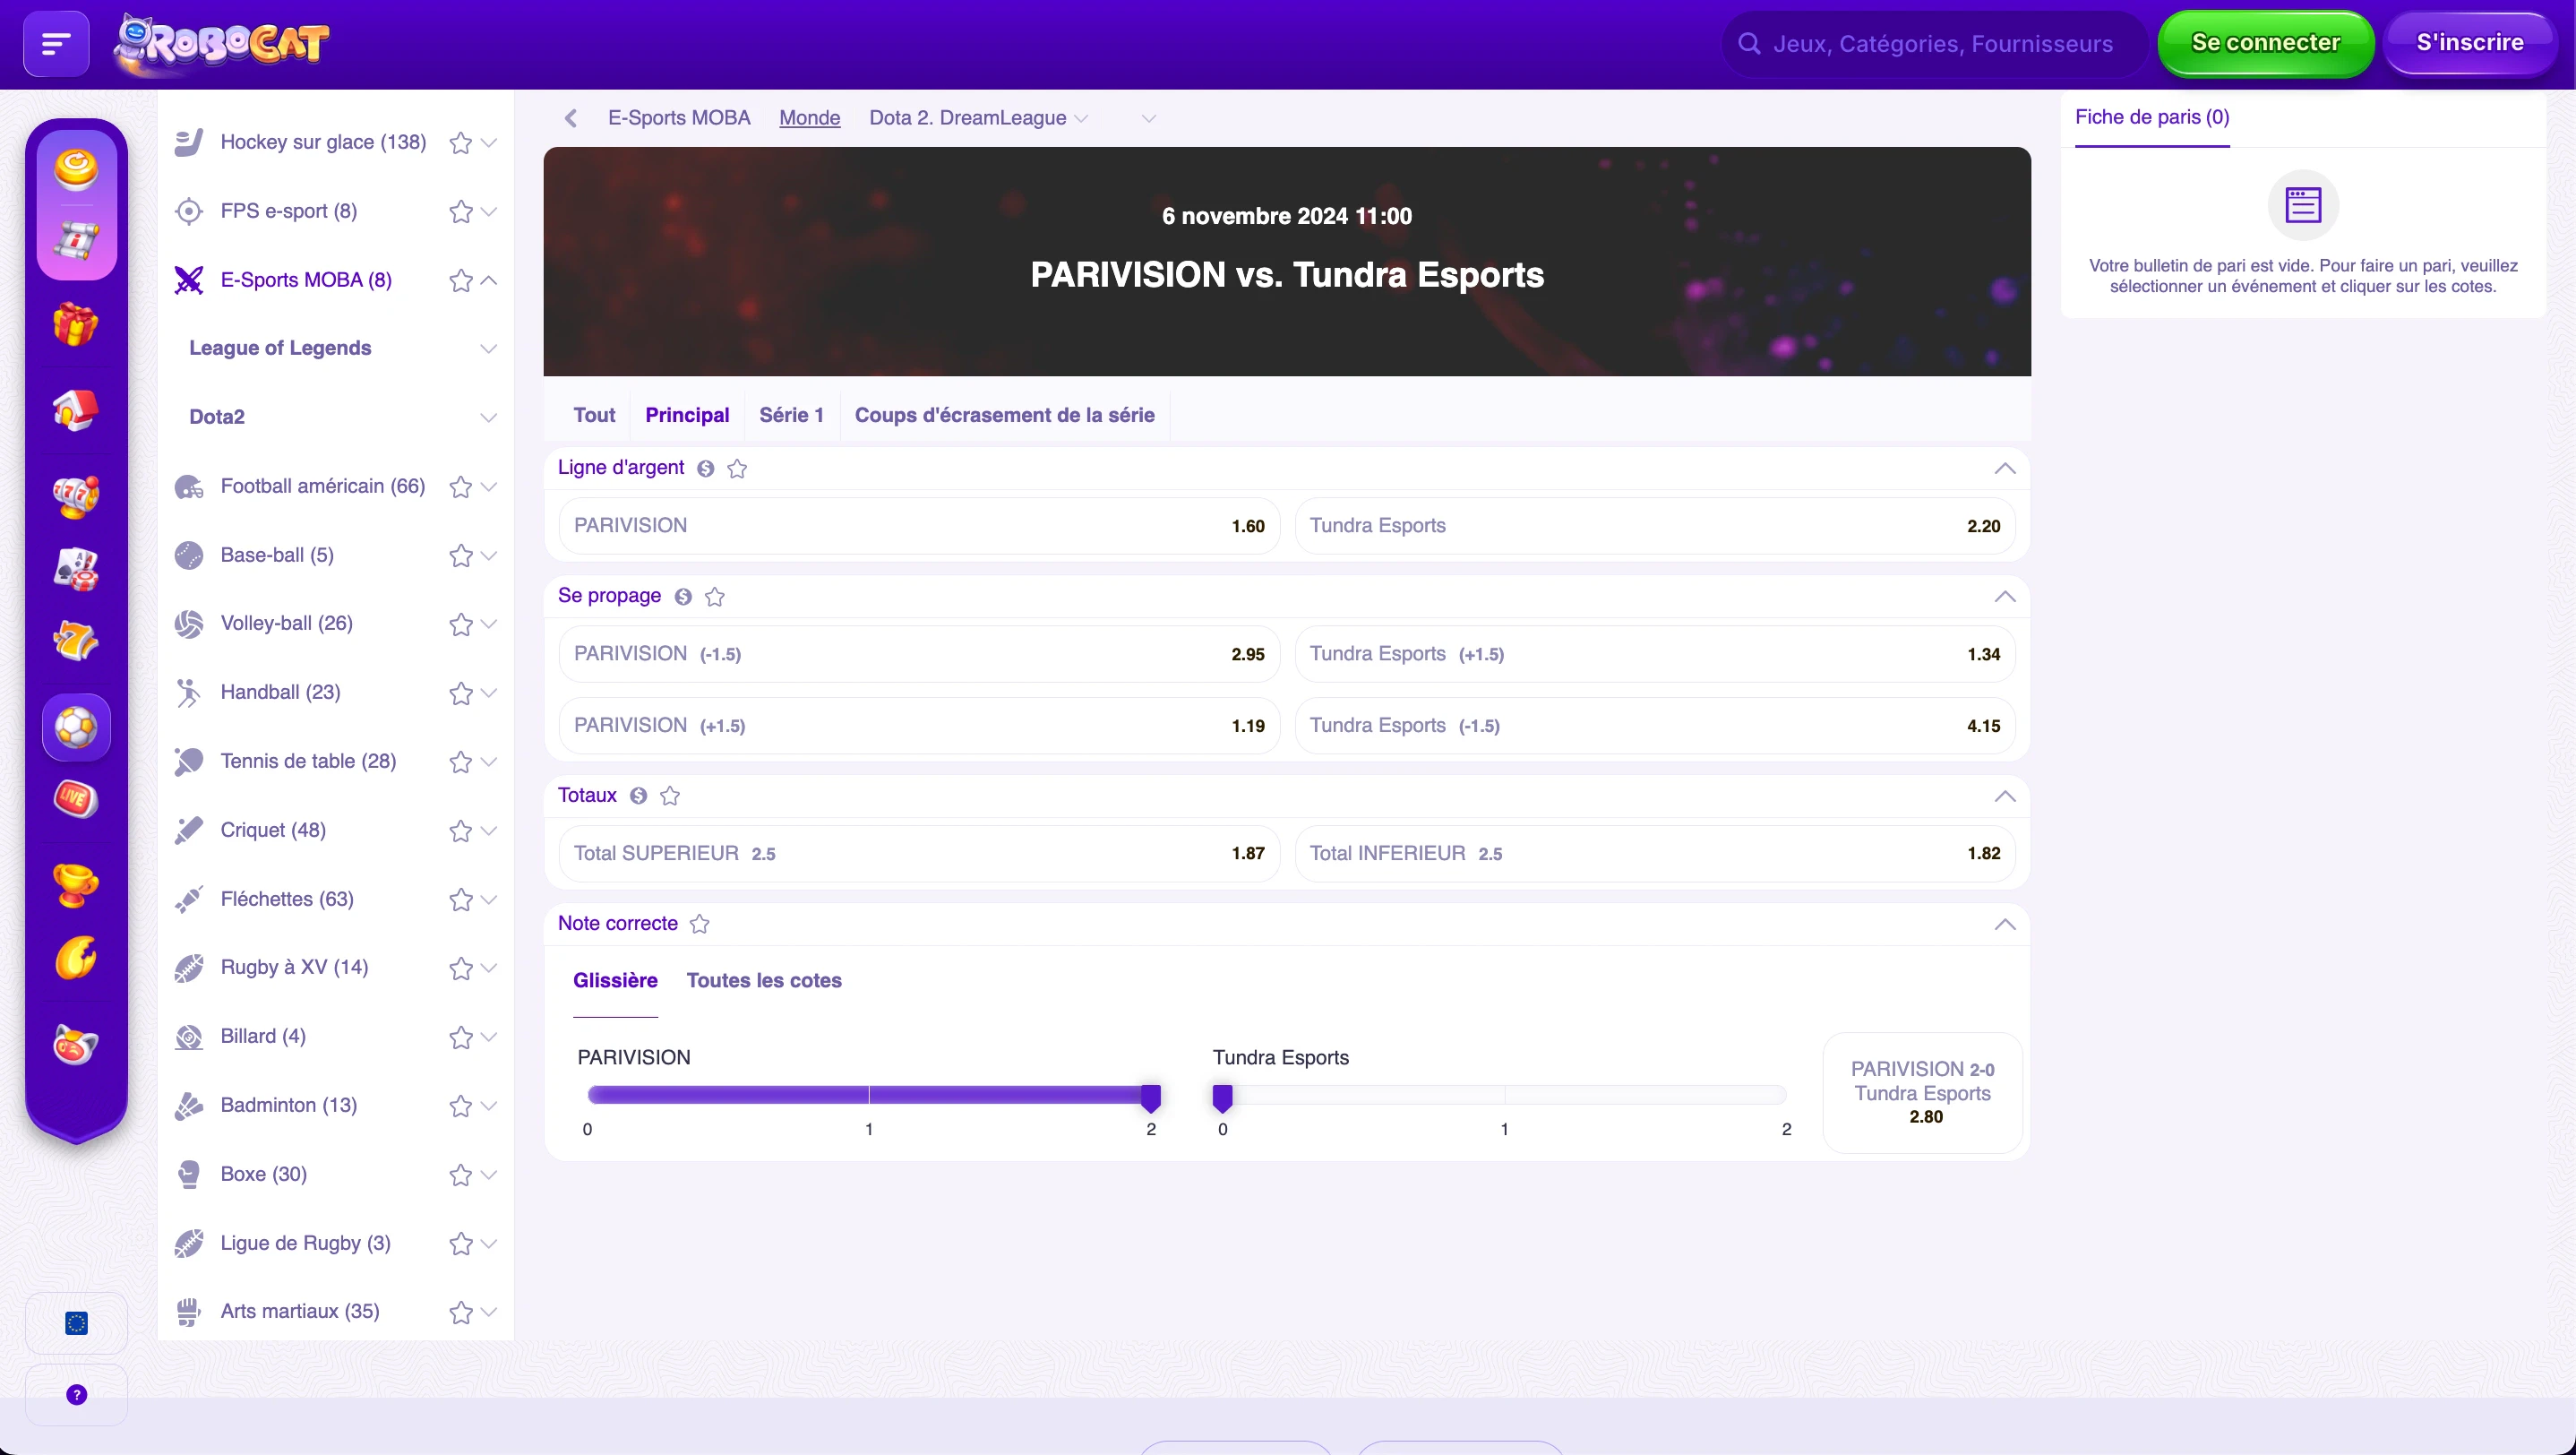Image resolution: width=2576 pixels, height=1455 pixels.
Task: Switch to Toutes les cotes tab
Action: [x=764, y=980]
